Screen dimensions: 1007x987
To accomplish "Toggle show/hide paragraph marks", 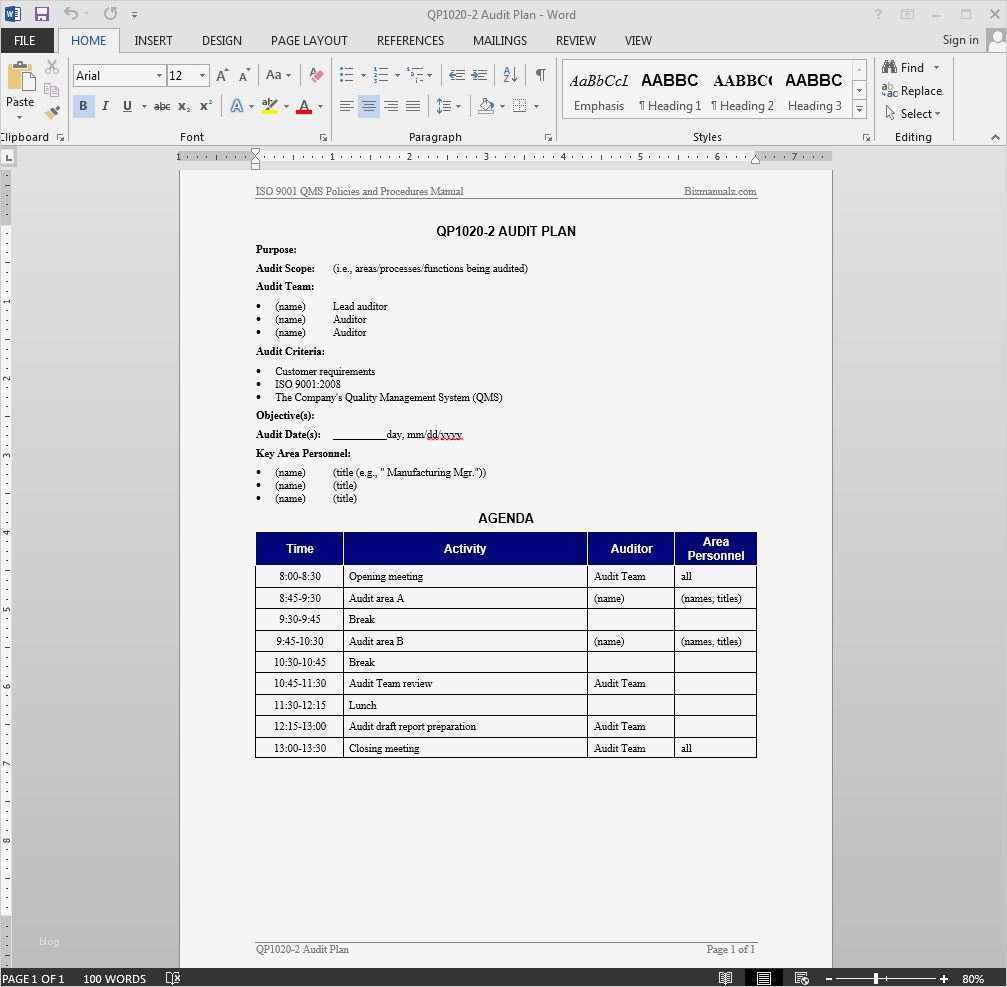I will (x=540, y=75).
